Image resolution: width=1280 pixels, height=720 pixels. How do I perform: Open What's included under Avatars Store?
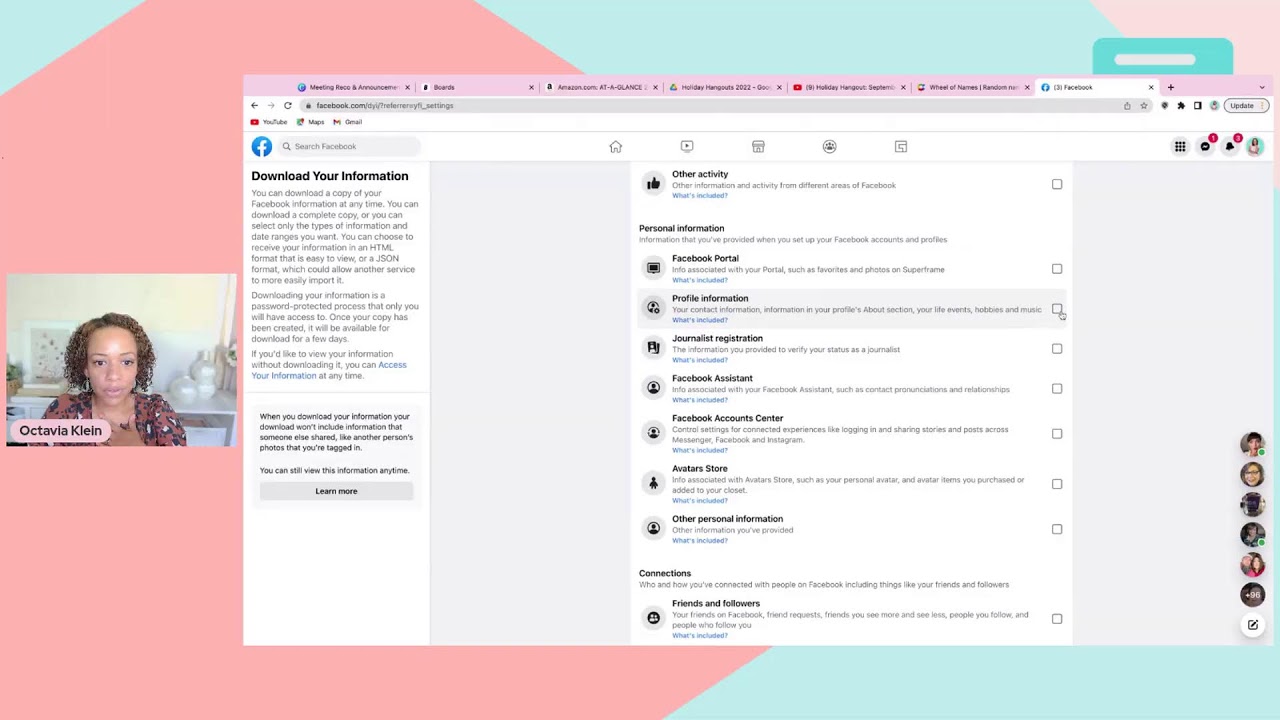point(700,500)
